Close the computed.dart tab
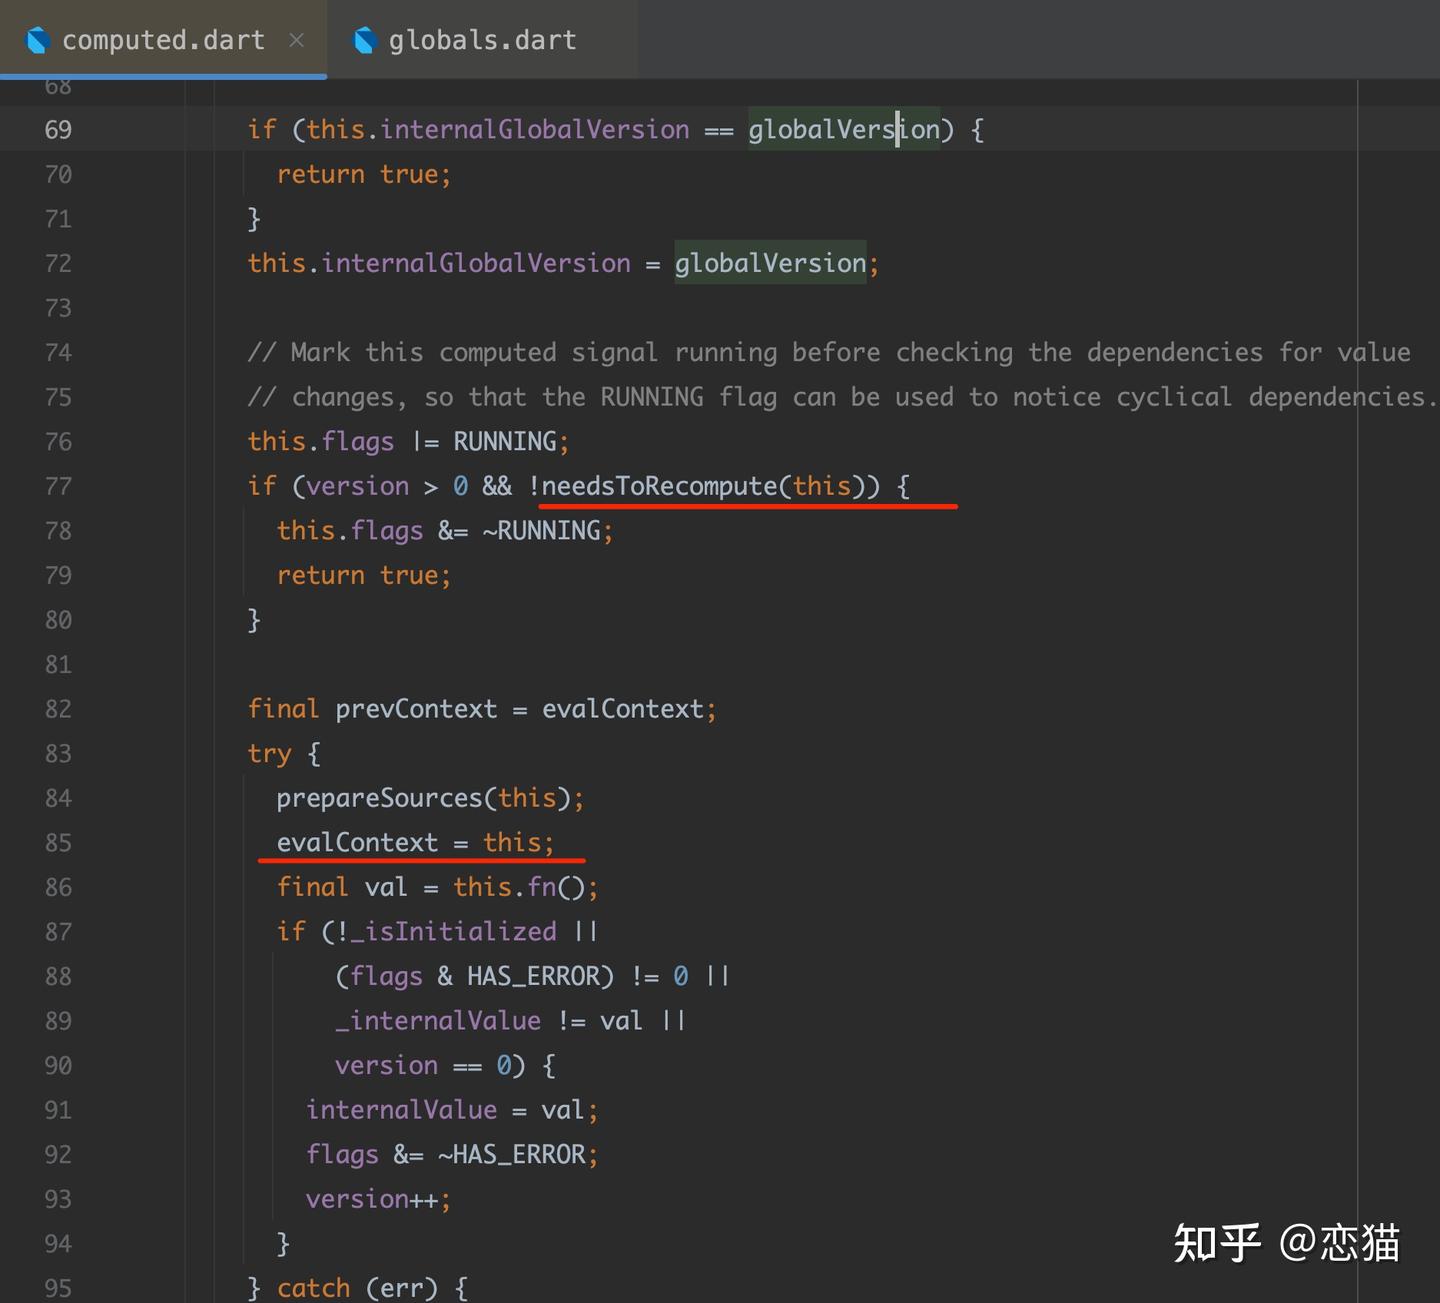 pyautogui.click(x=297, y=40)
